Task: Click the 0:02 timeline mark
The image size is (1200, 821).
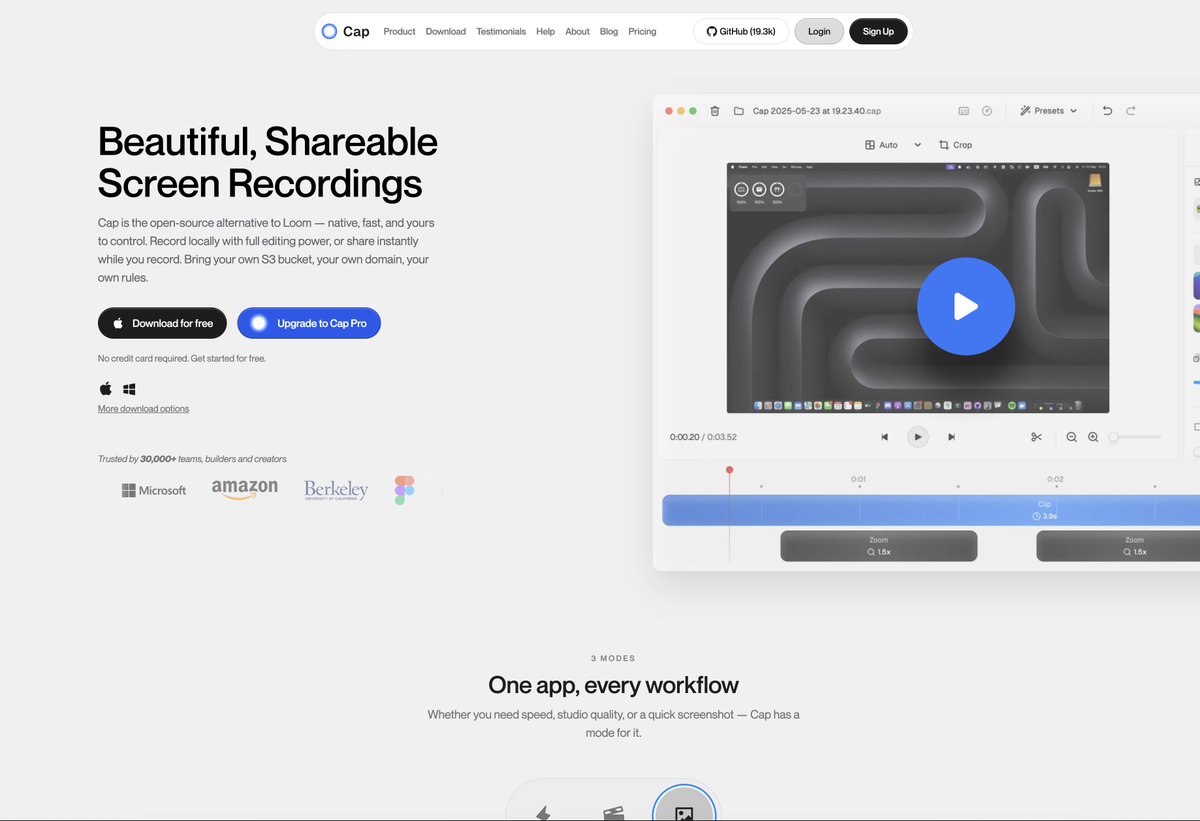Action: tap(1055, 479)
